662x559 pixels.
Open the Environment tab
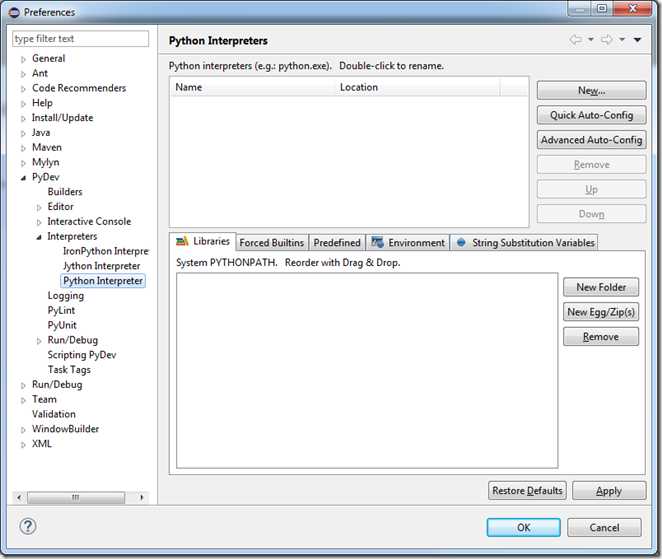pos(408,243)
